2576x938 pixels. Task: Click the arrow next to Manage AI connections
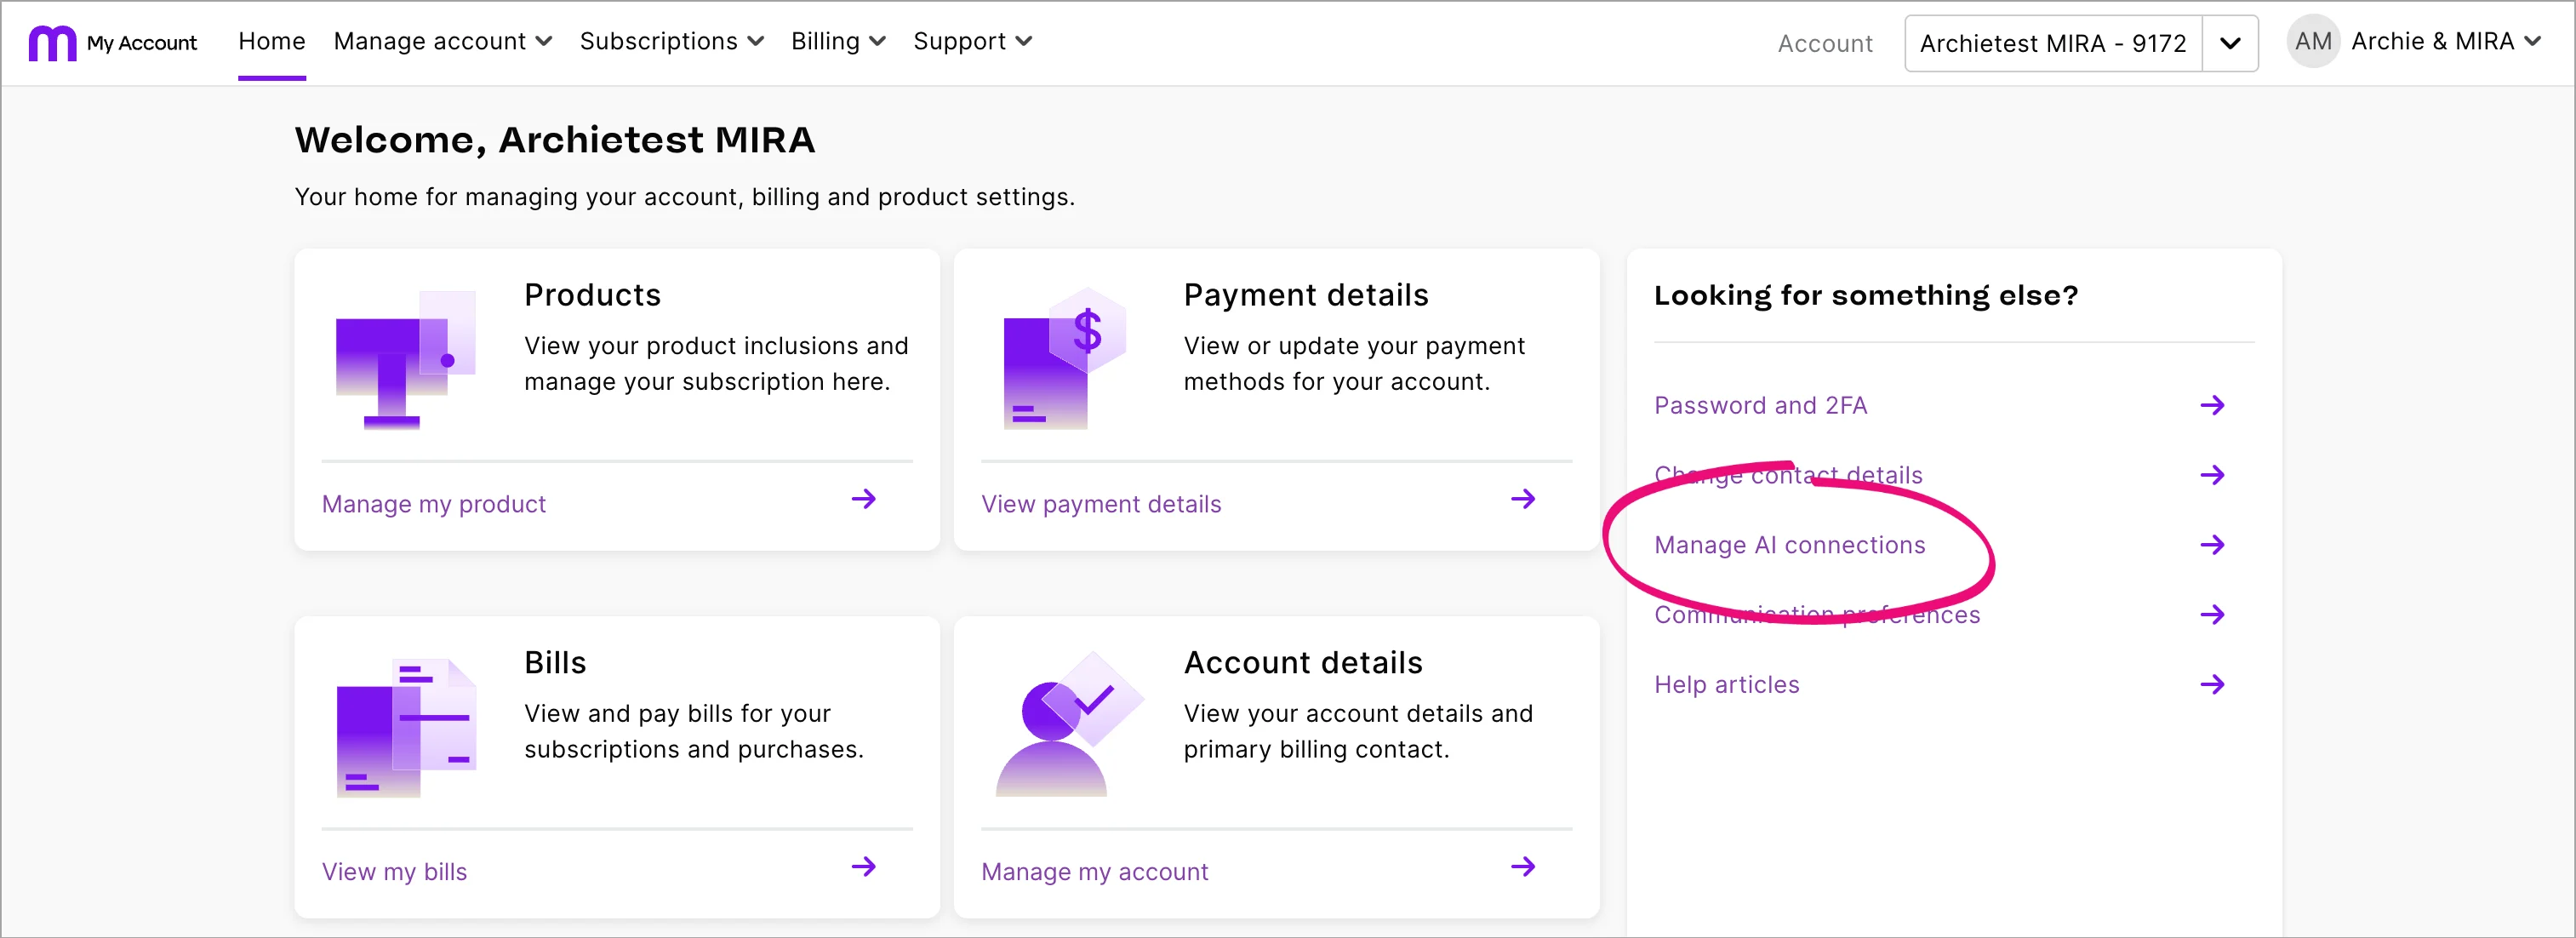tap(2212, 544)
